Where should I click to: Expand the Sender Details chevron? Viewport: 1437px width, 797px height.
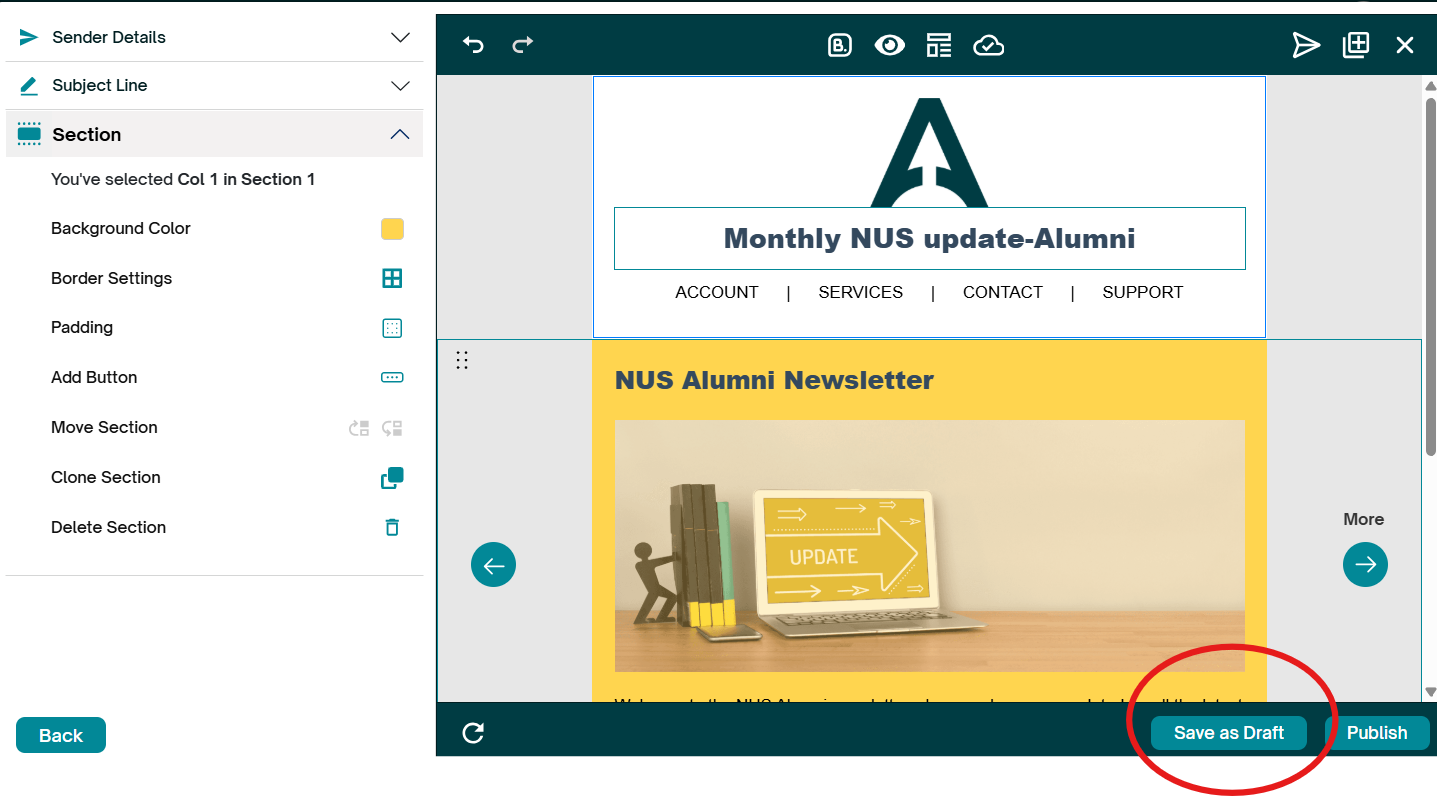coord(400,37)
